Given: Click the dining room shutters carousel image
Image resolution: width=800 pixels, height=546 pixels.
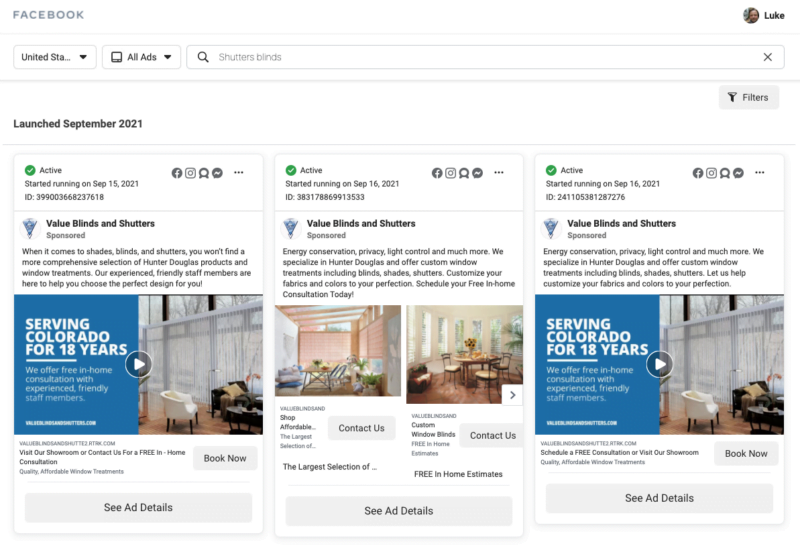Looking at the screenshot, I should click(x=465, y=354).
